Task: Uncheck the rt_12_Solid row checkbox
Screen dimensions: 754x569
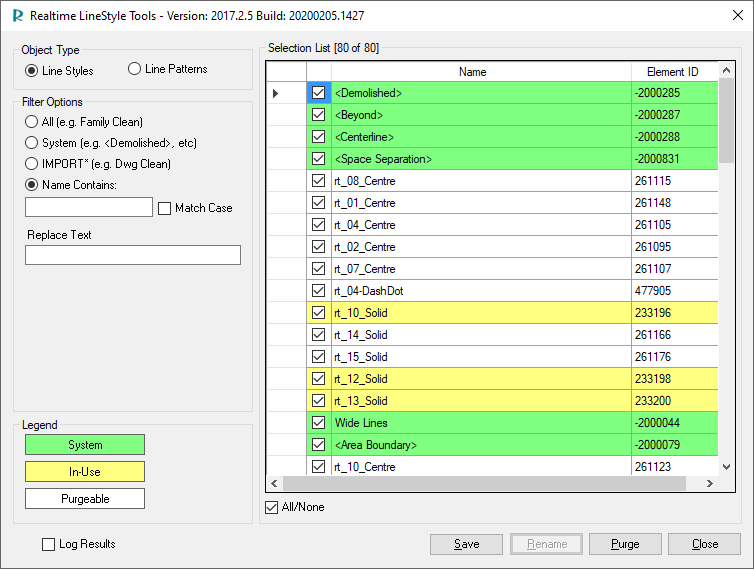Action: [x=318, y=379]
